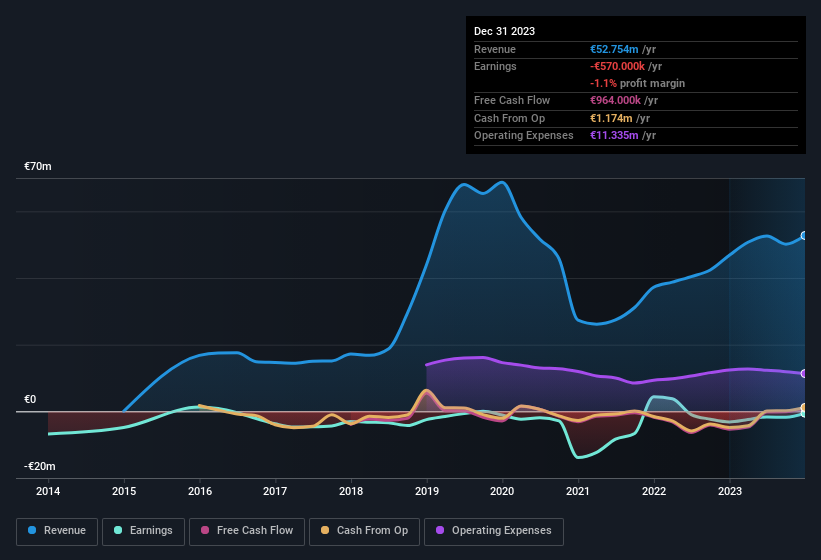Click the teal Earnings legend dot
Image resolution: width=821 pixels, height=560 pixels.
[119, 531]
